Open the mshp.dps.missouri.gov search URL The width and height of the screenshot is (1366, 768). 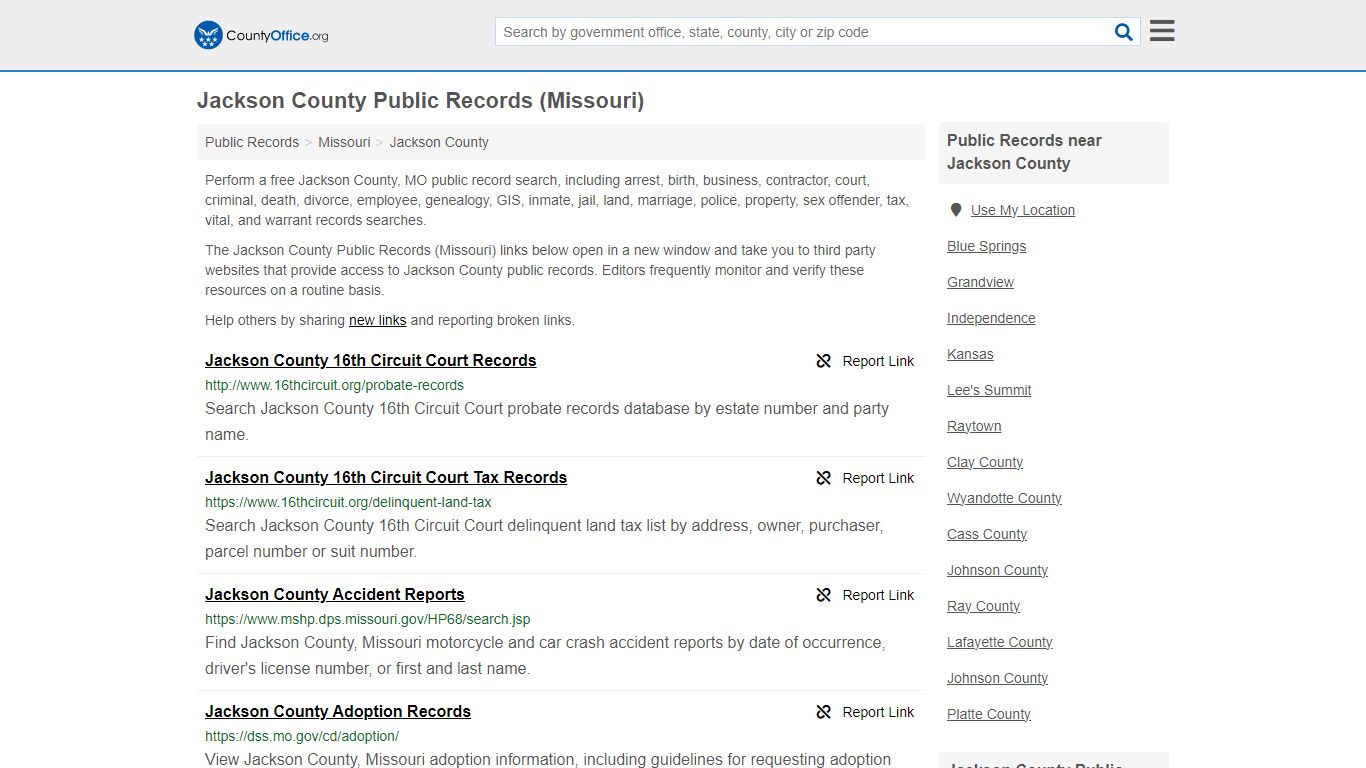(368, 619)
